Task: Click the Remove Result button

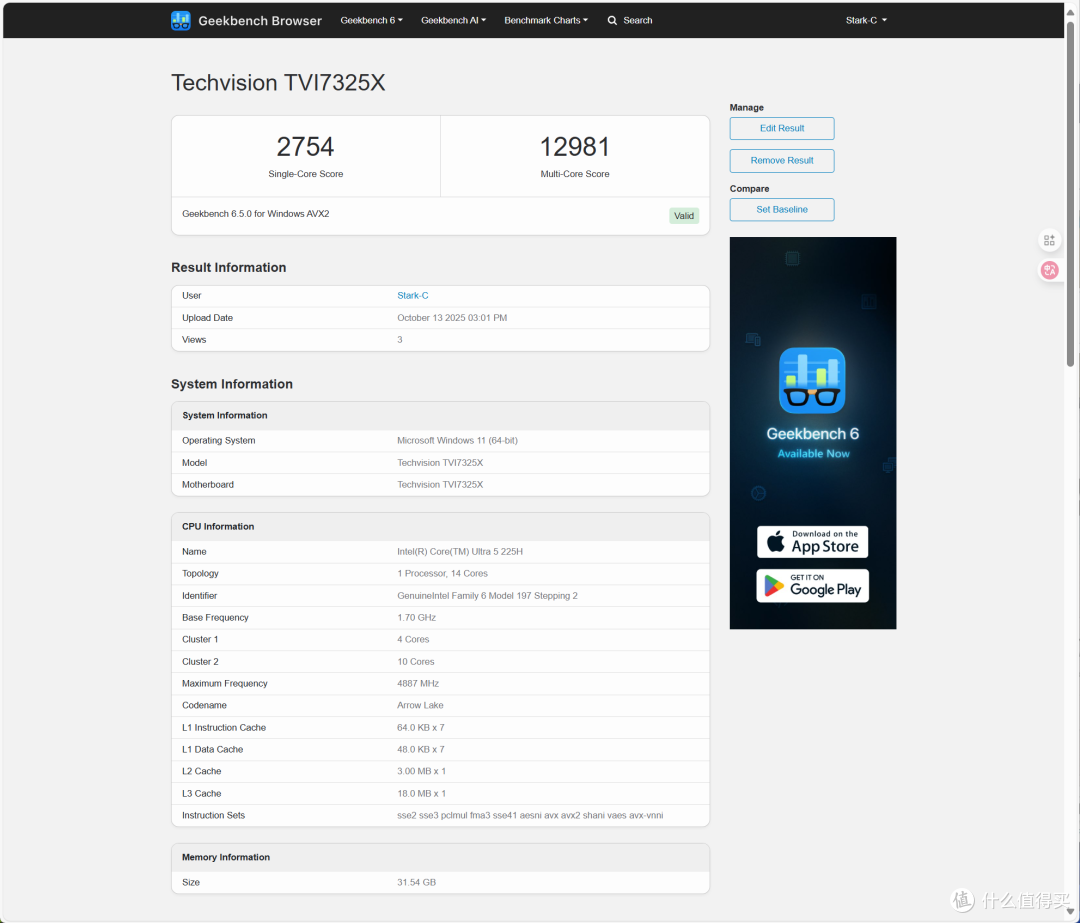Action: coord(782,160)
